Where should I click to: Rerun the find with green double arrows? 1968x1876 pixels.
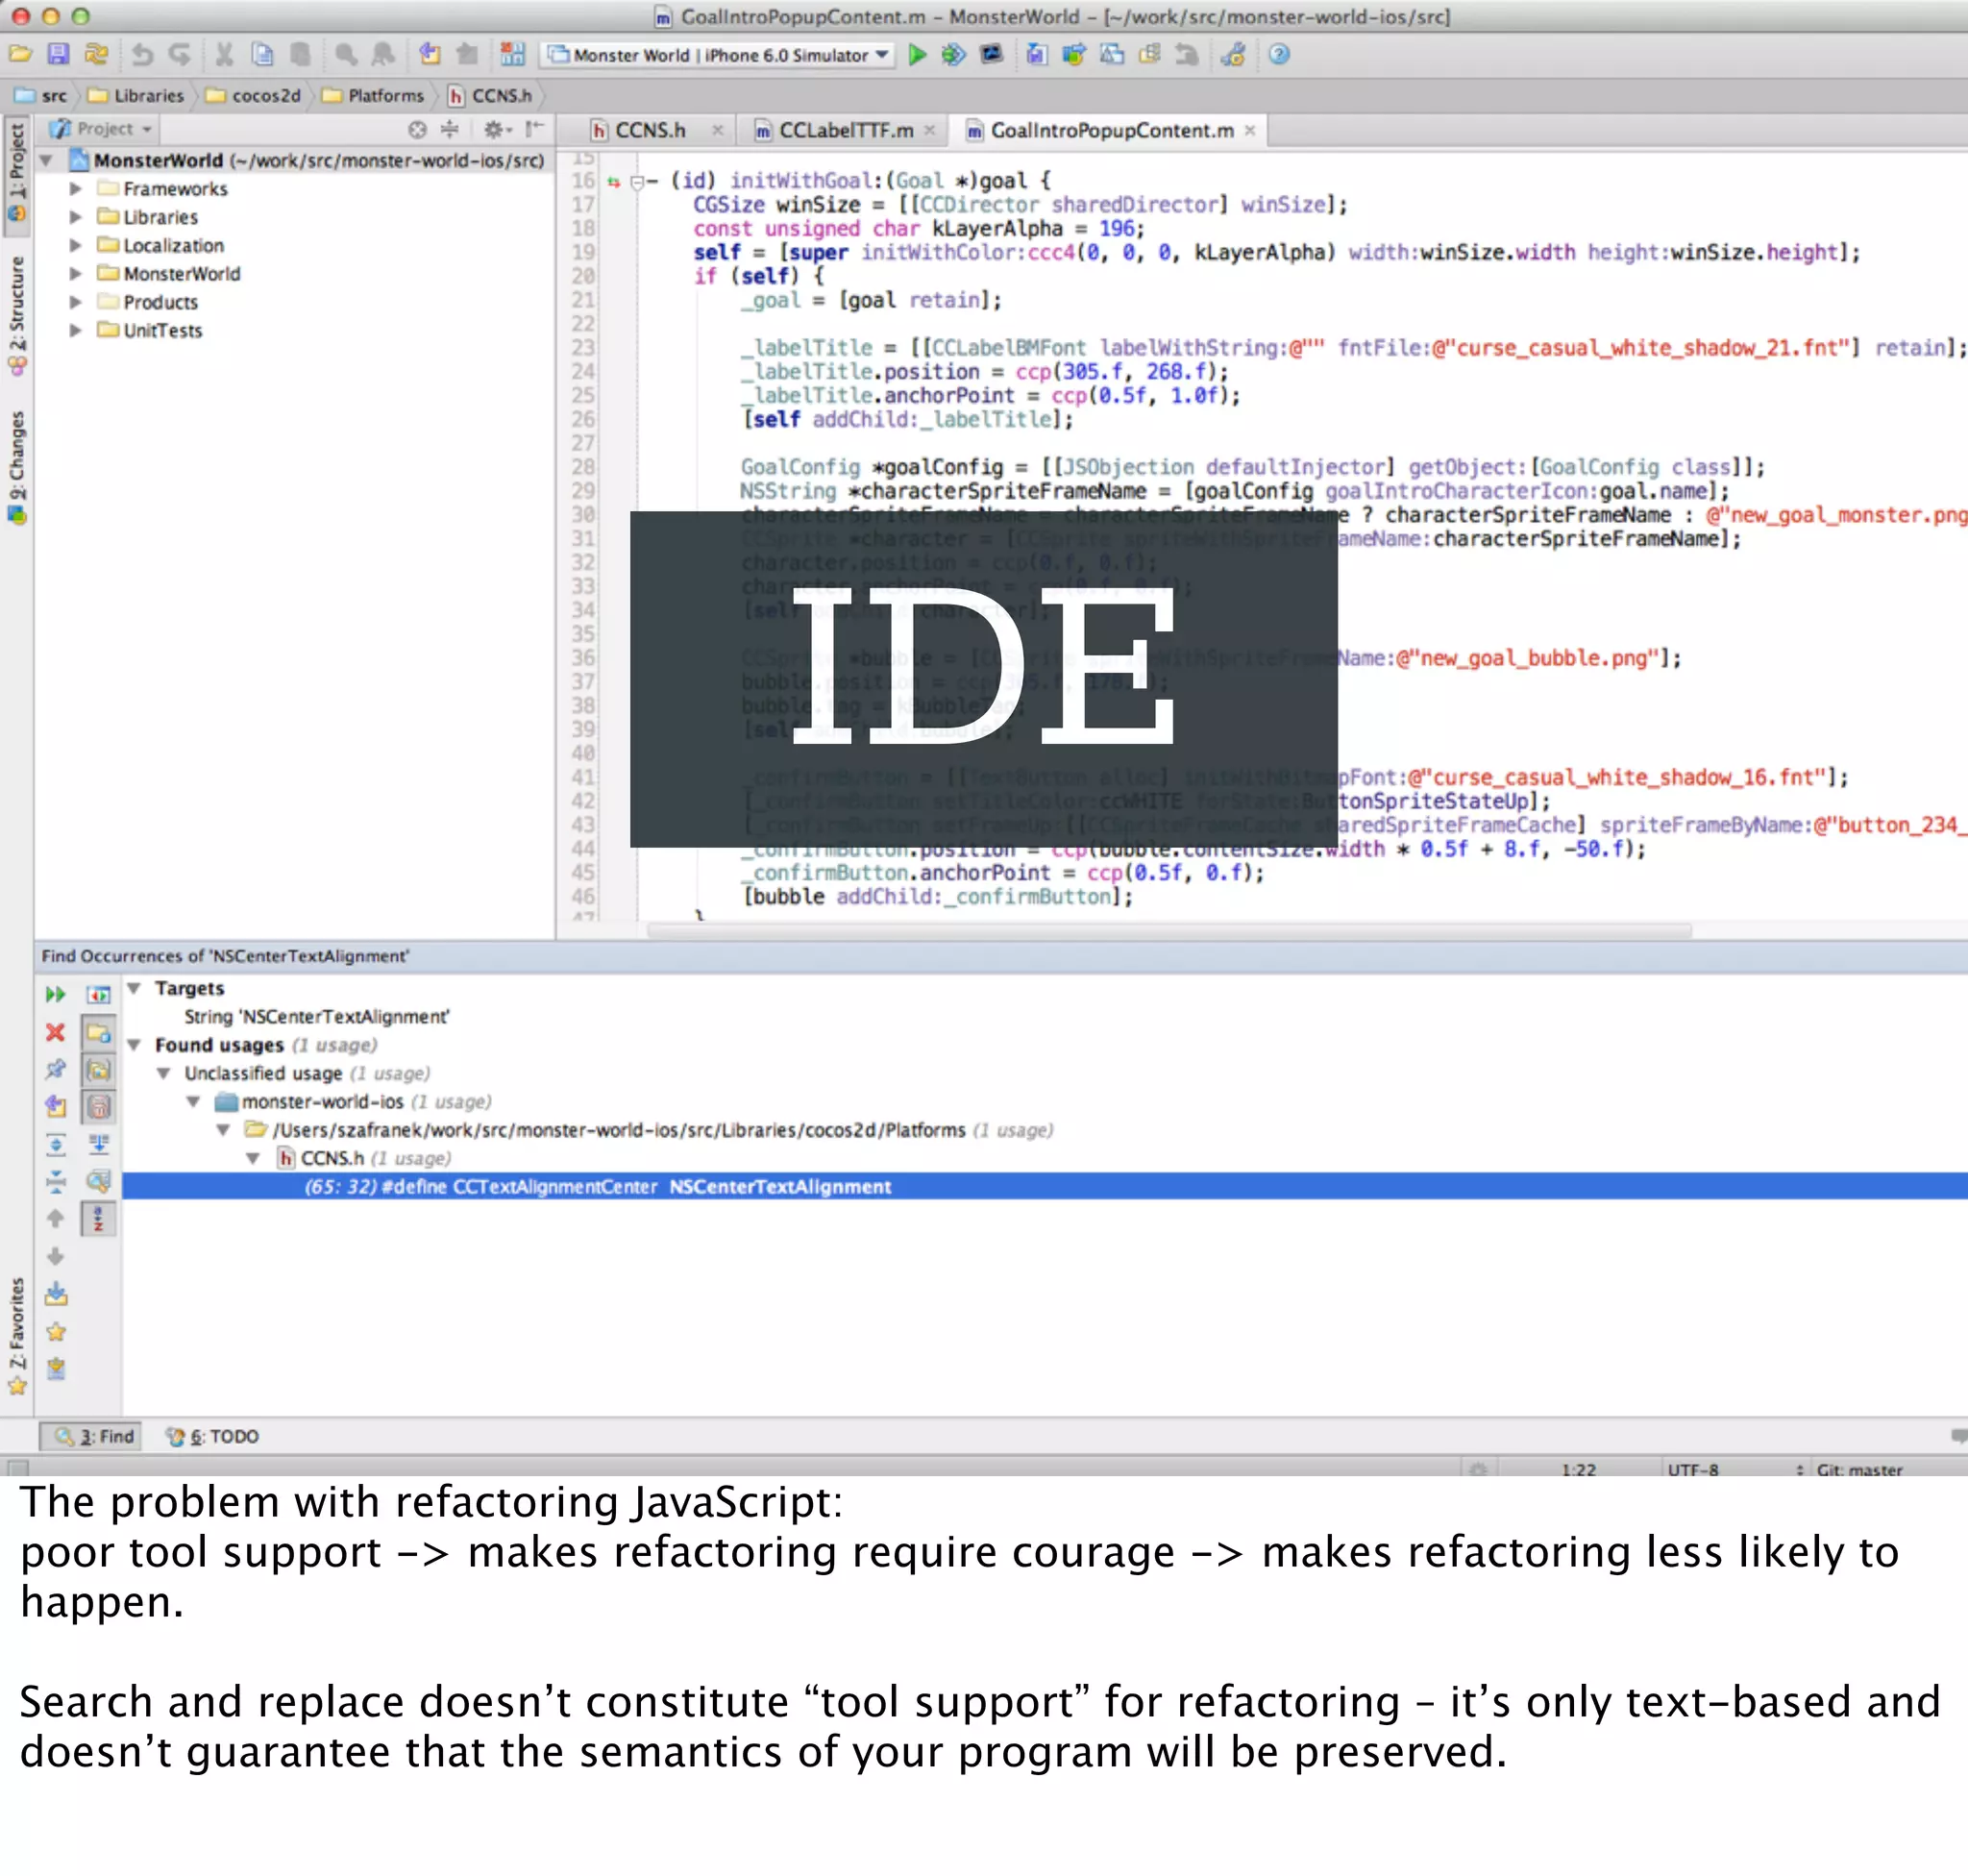pos(56,994)
